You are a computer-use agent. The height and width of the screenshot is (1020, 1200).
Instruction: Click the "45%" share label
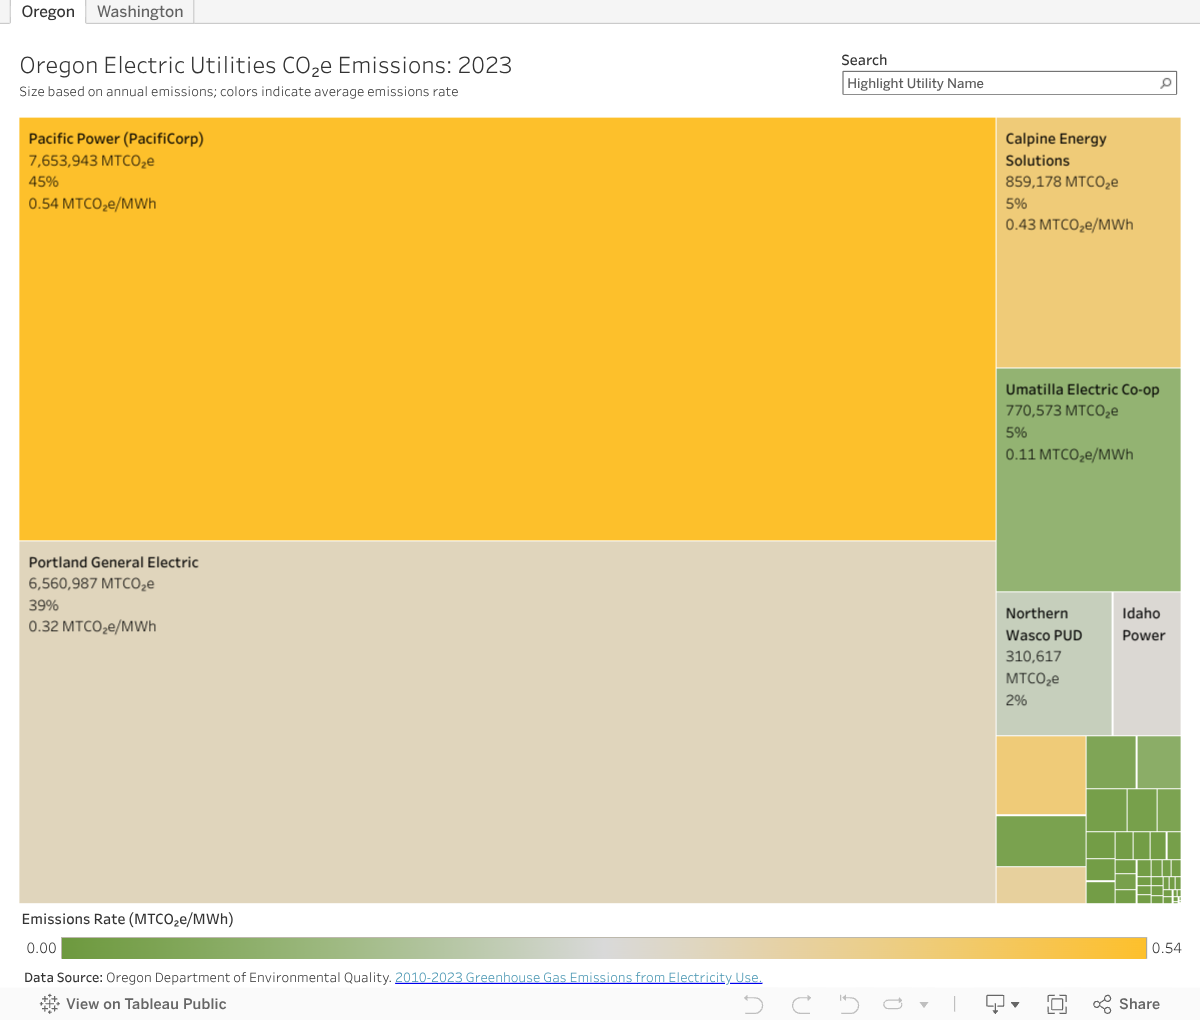click(x=44, y=182)
